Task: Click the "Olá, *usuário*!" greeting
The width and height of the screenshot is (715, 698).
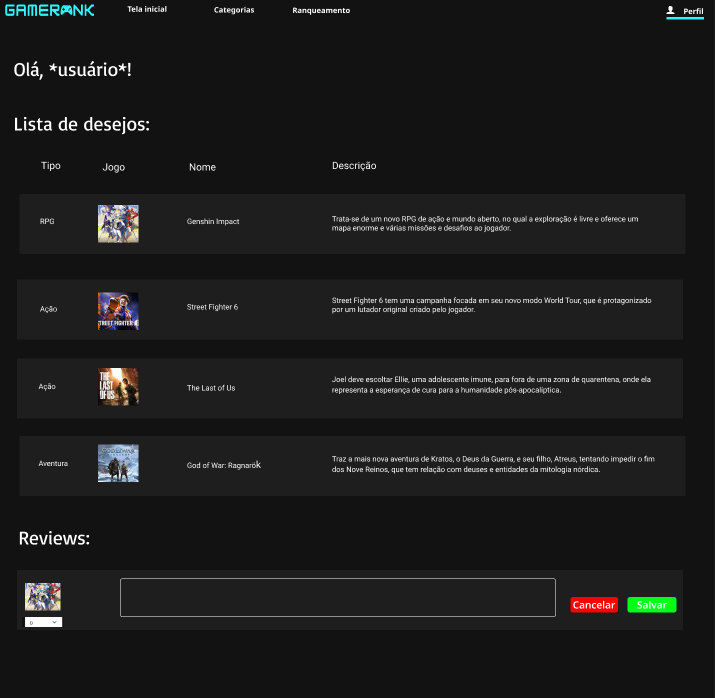Action: click(73, 70)
